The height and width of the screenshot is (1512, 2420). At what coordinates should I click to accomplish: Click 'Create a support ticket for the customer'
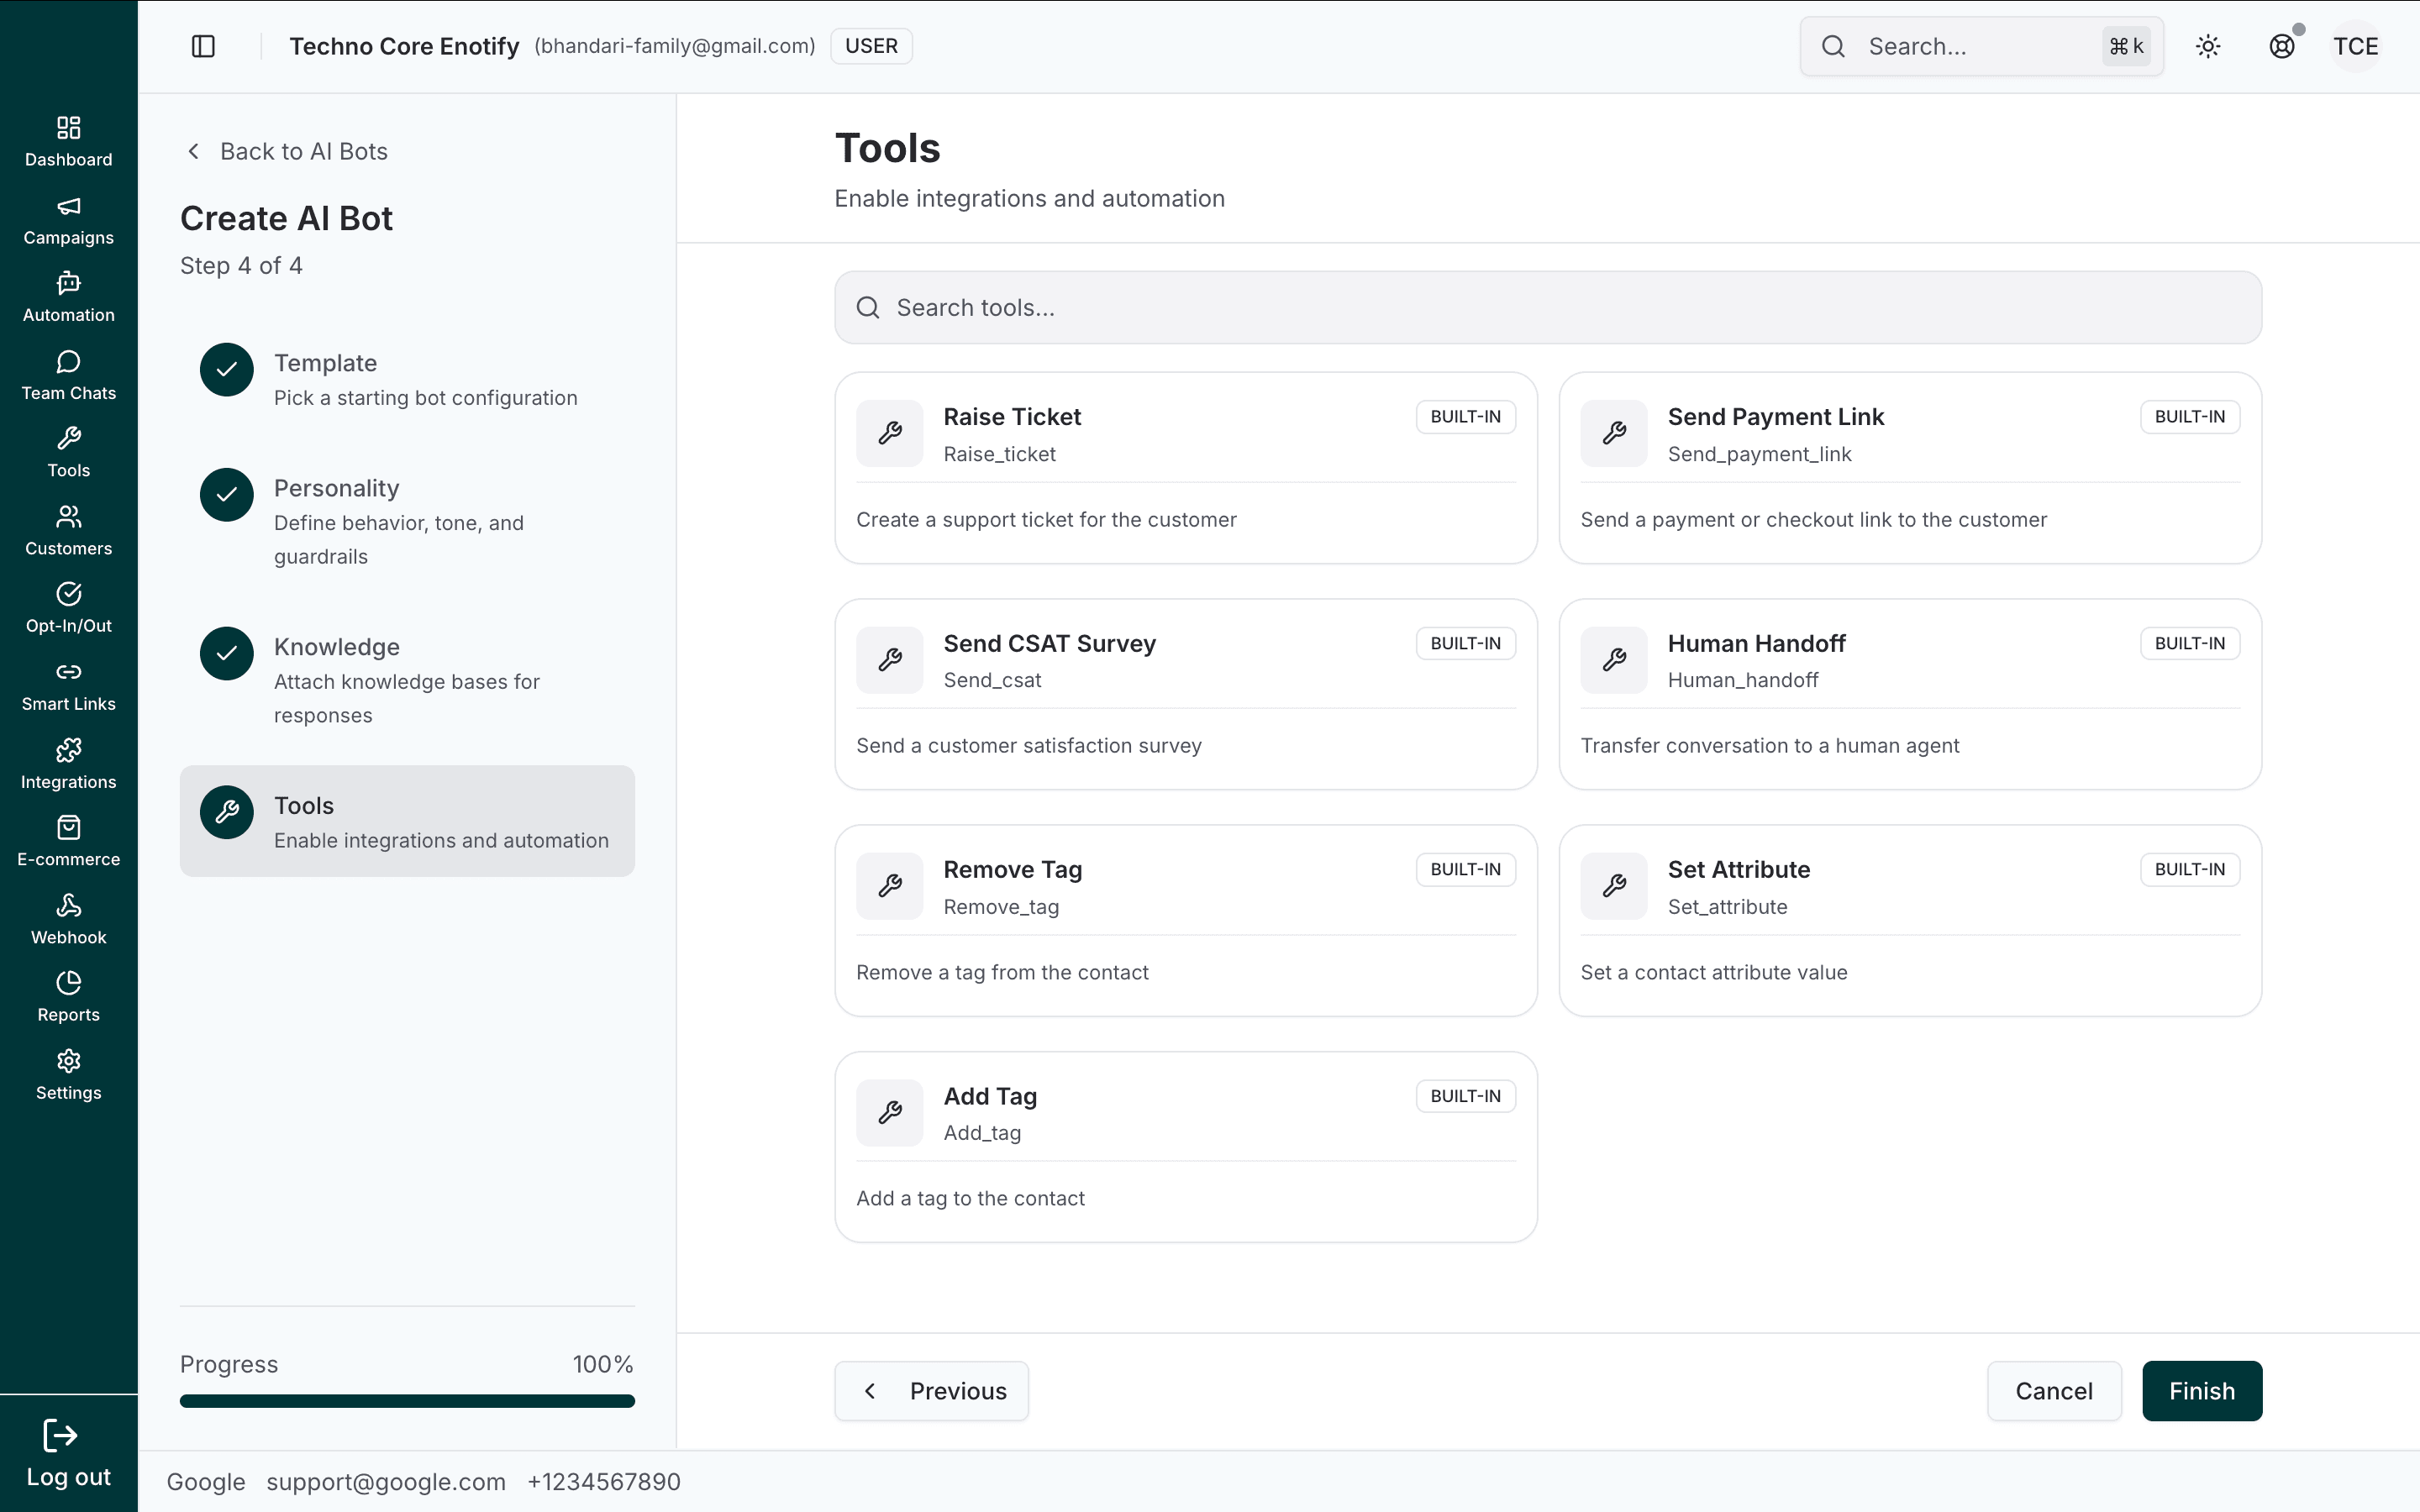pyautogui.click(x=1046, y=520)
